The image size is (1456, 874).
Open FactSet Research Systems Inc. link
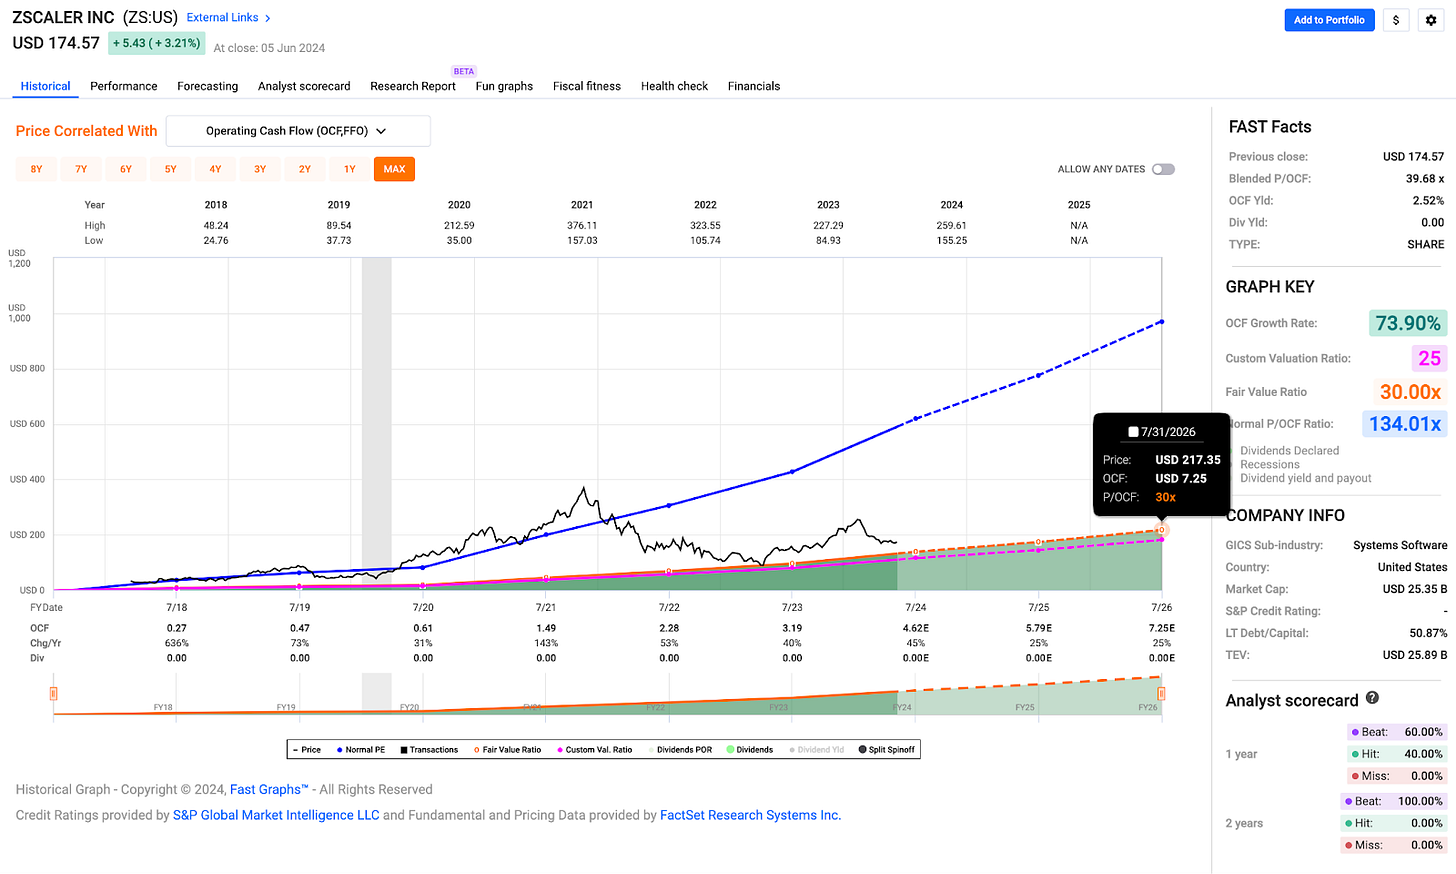(750, 815)
